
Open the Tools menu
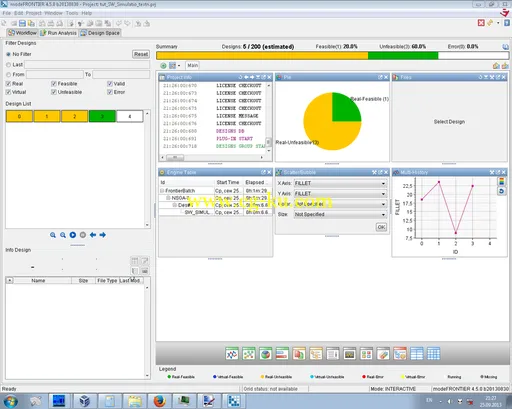[x=72, y=13]
